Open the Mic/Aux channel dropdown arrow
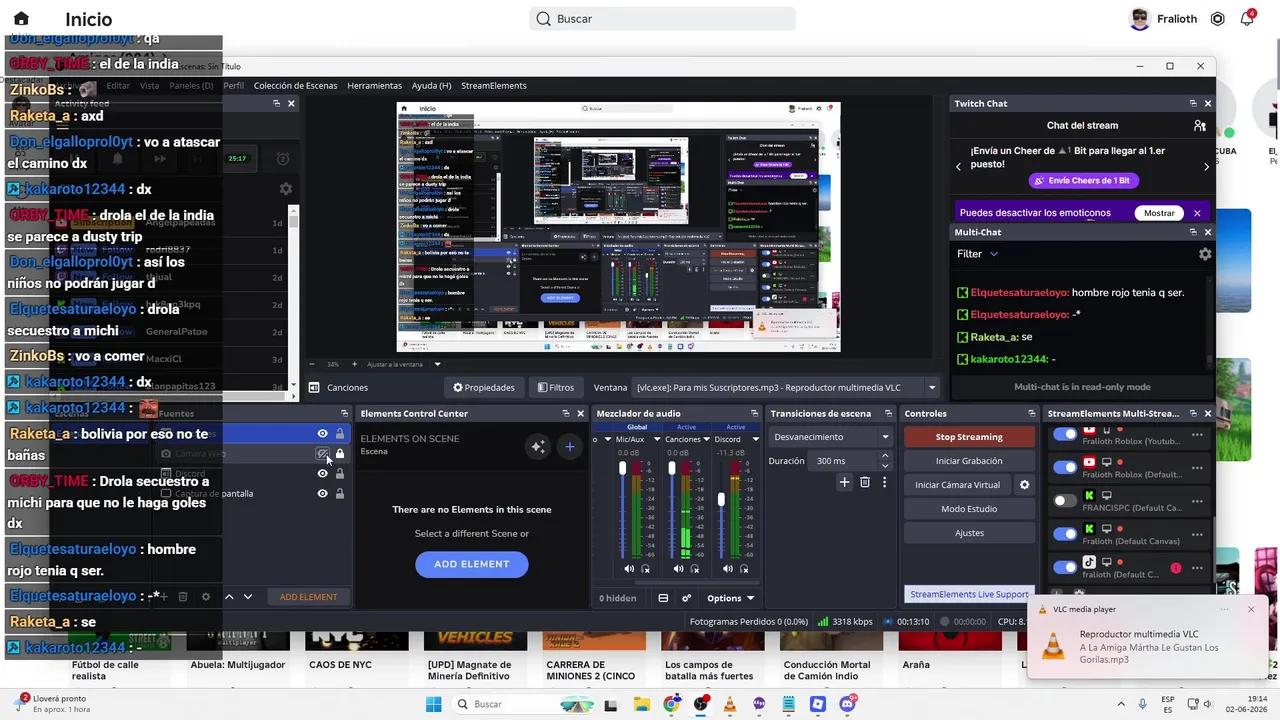 657,439
